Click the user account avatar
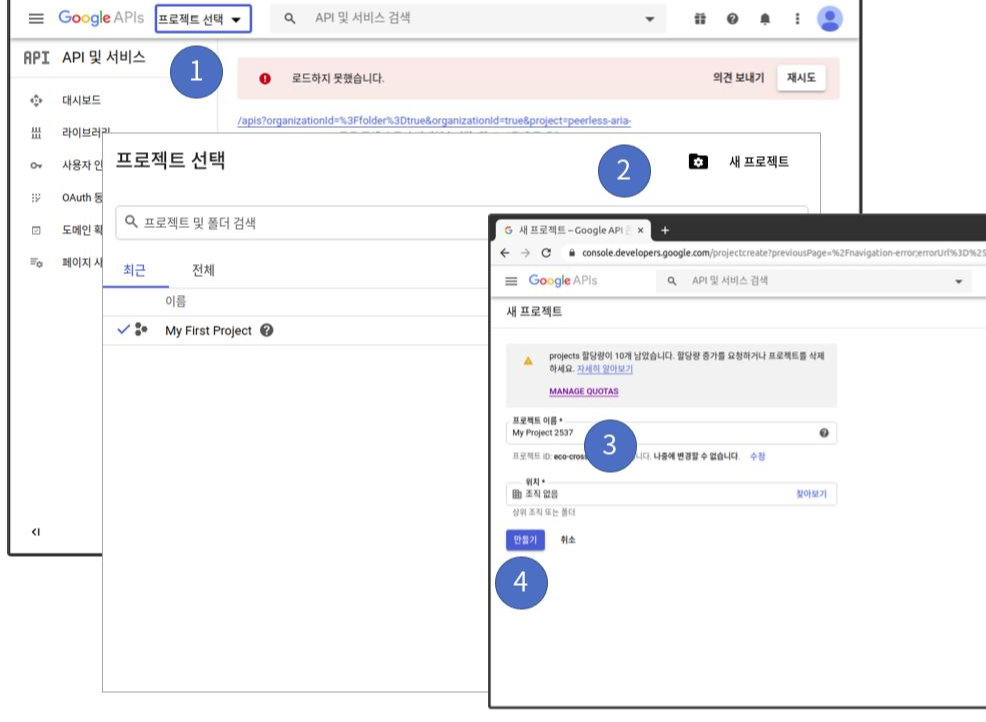The image size is (986, 722). coord(829,19)
